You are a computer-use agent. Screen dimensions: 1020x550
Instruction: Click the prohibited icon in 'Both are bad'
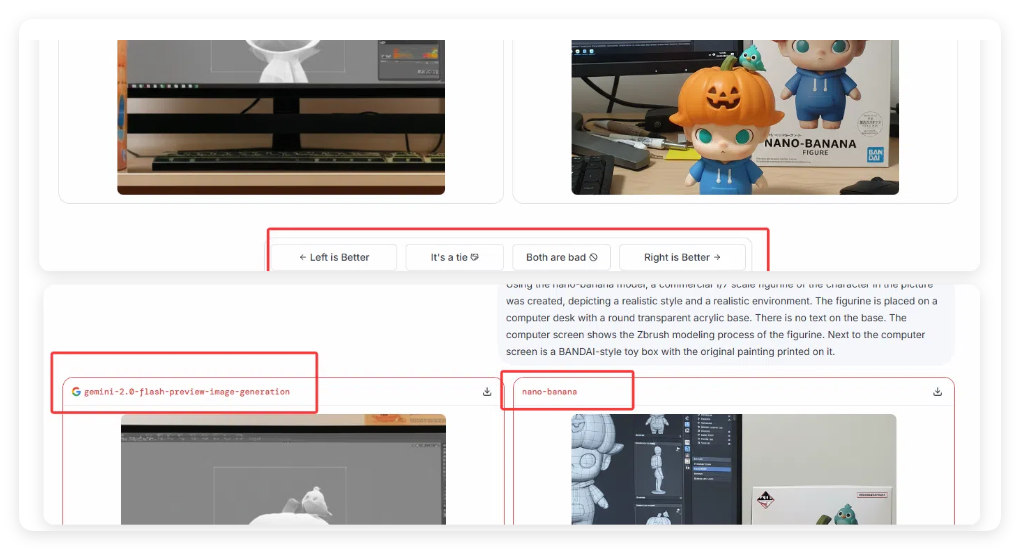(x=593, y=257)
